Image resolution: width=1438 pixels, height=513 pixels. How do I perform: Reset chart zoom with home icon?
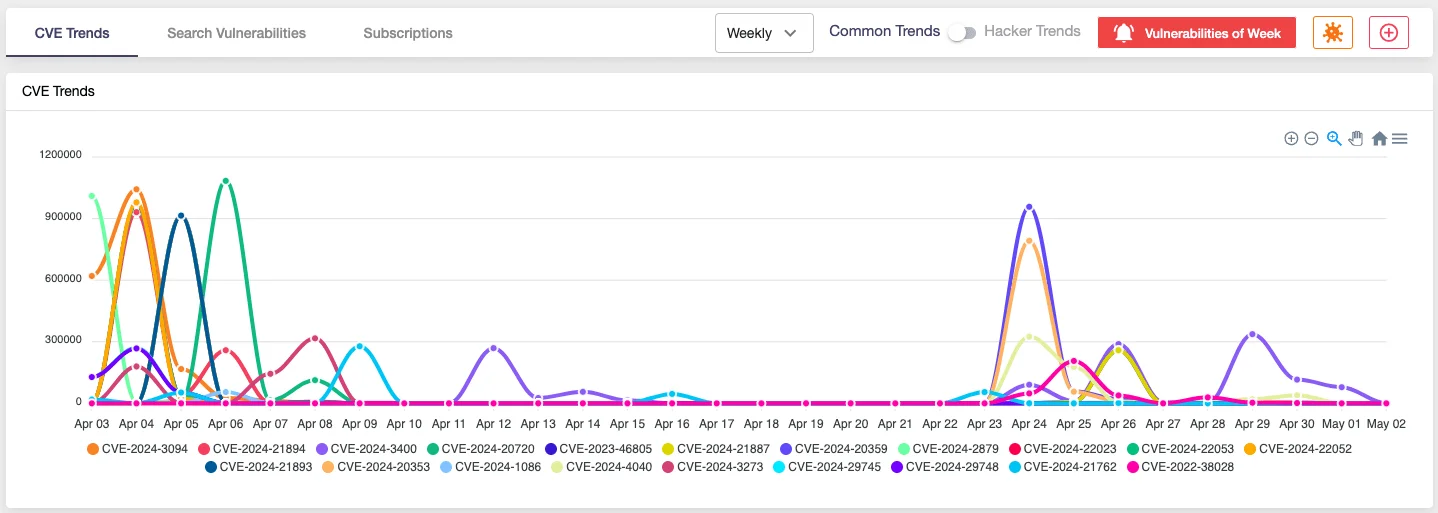point(1379,139)
